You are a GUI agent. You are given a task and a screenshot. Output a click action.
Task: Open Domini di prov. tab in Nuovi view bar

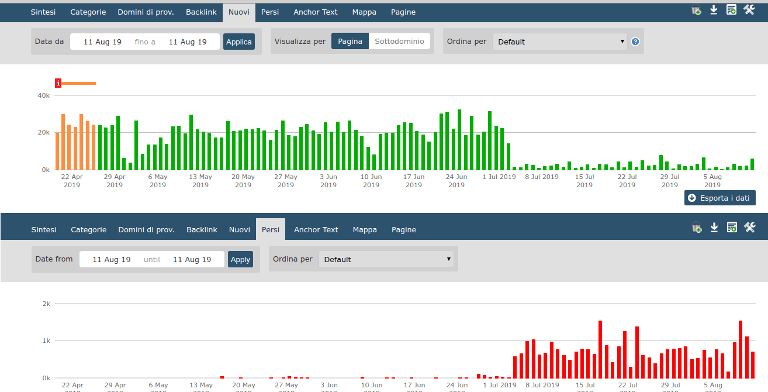145,12
